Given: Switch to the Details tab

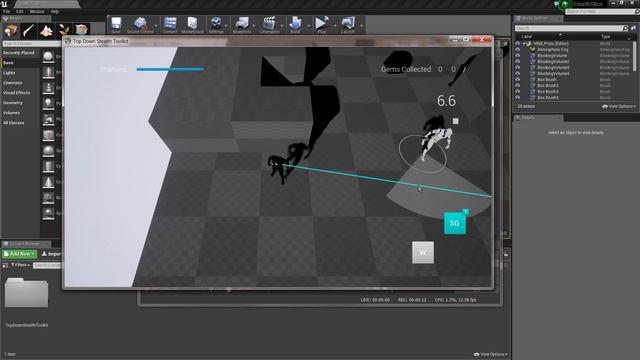Looking at the screenshot, I should click(538, 118).
